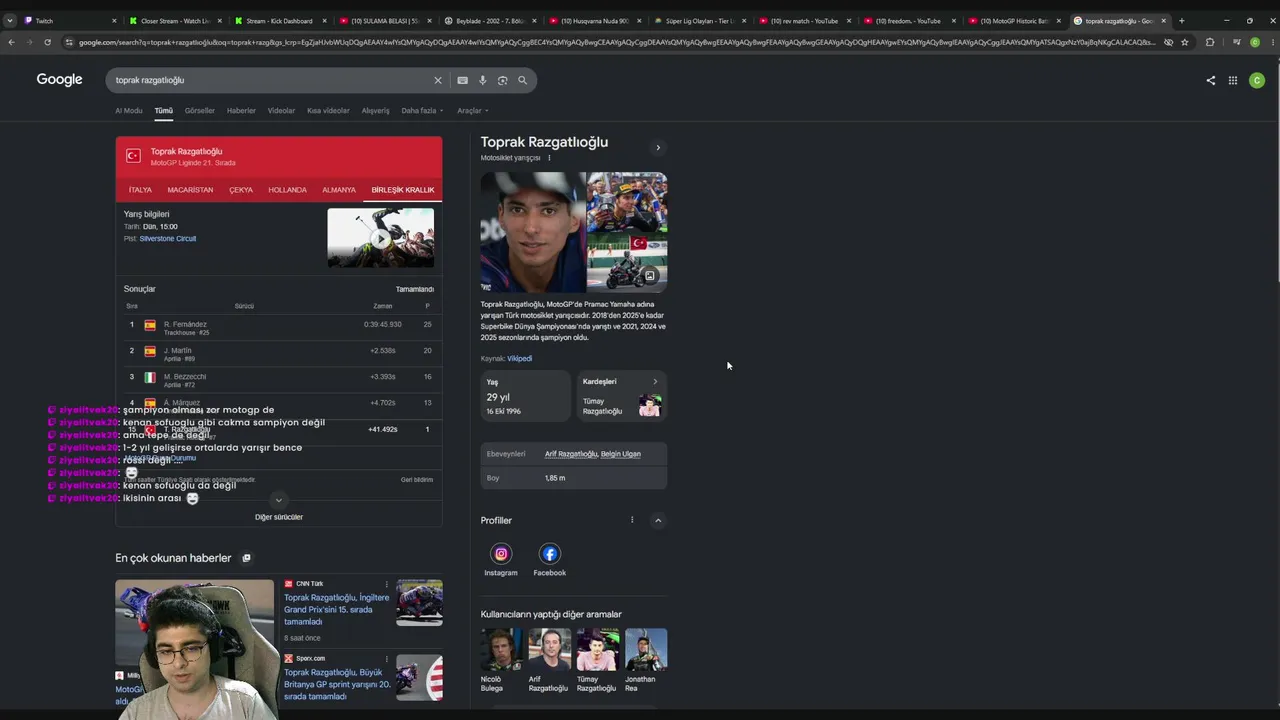This screenshot has width=1280, height=720.
Task: Open the Araçlar tools dropdown
Action: [x=473, y=111]
